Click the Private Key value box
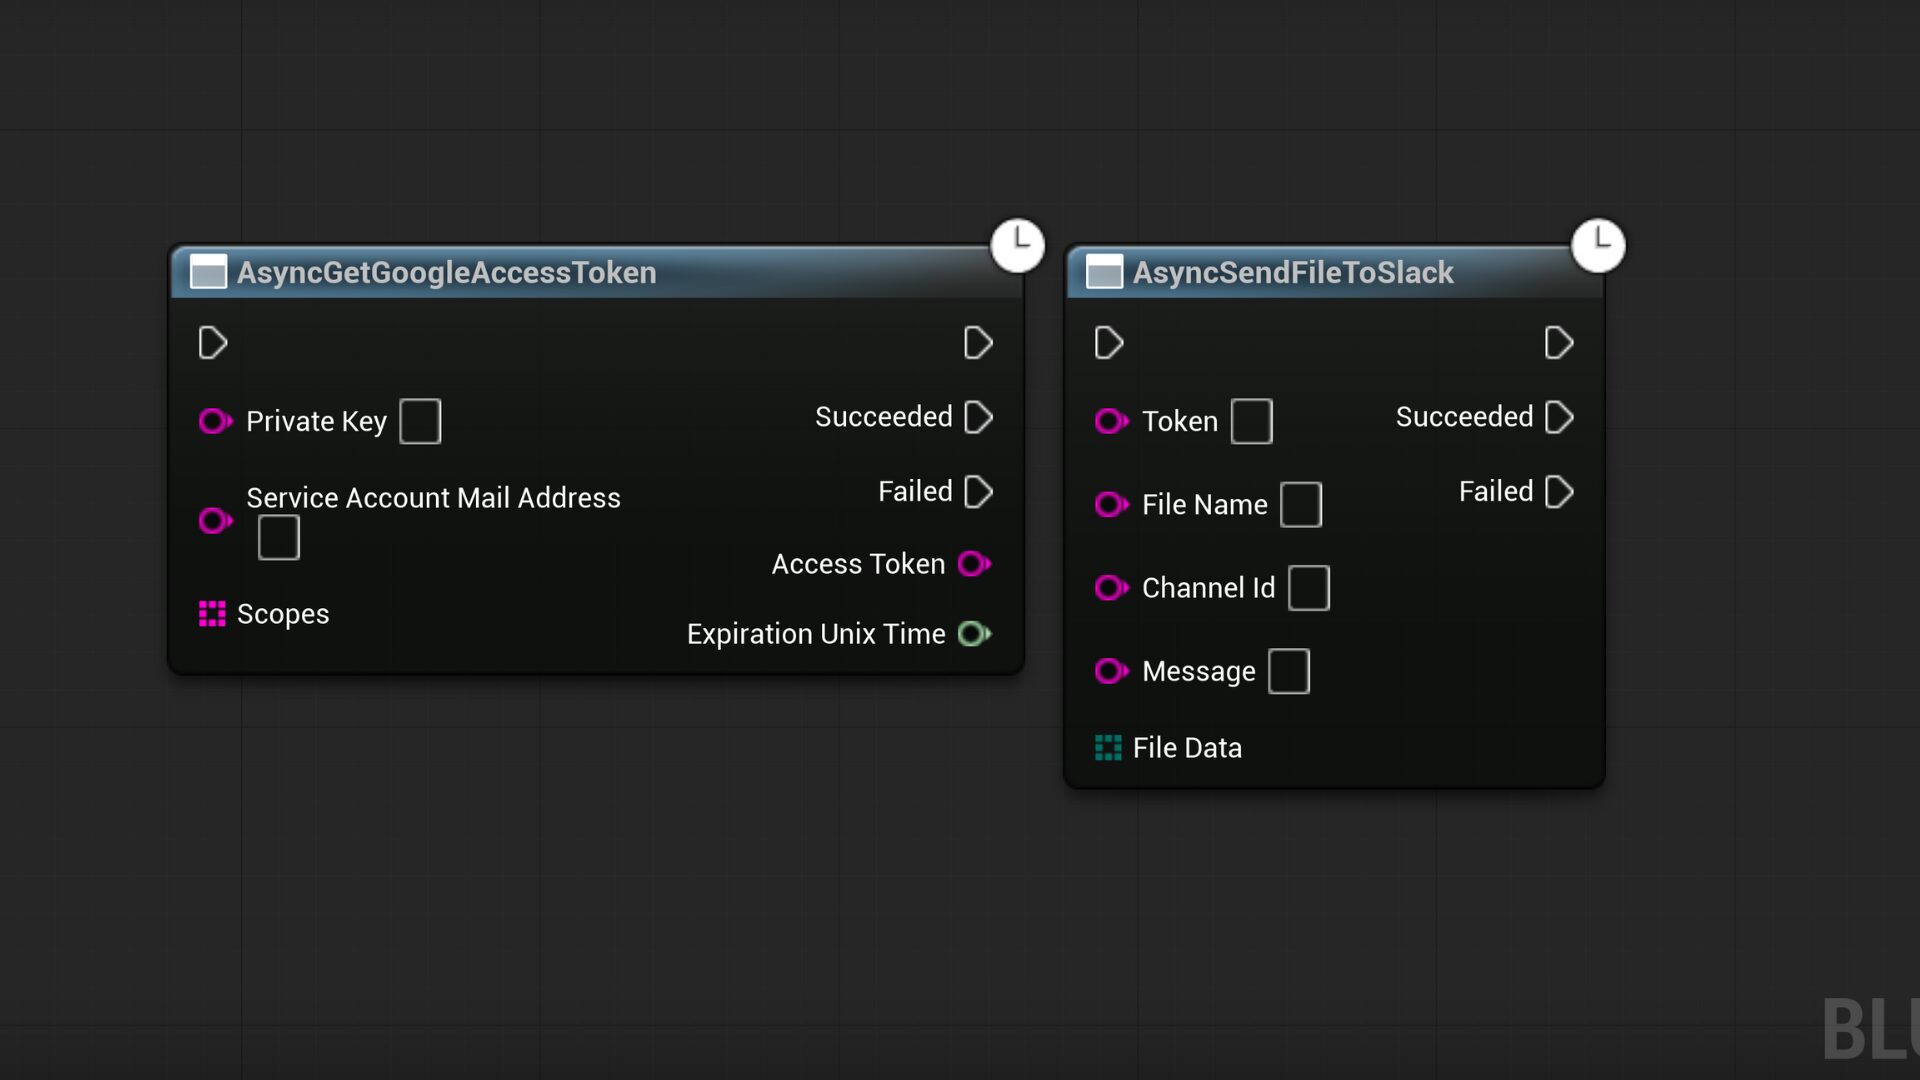1920x1080 pixels. point(420,421)
